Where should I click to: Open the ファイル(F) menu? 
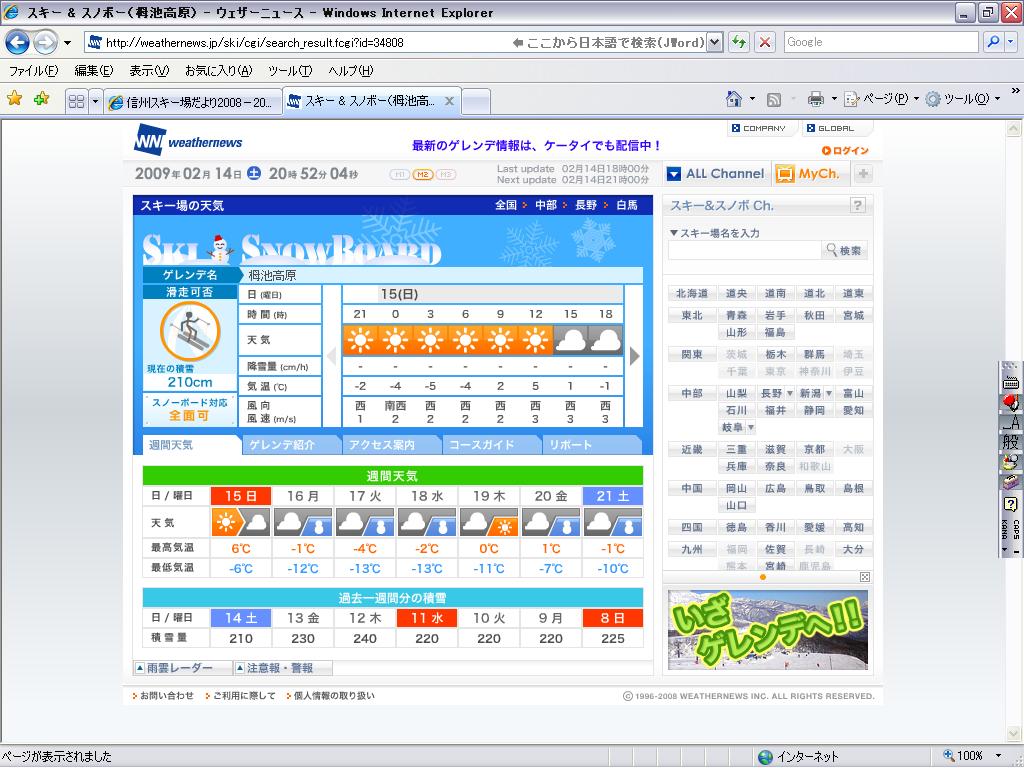[33, 71]
